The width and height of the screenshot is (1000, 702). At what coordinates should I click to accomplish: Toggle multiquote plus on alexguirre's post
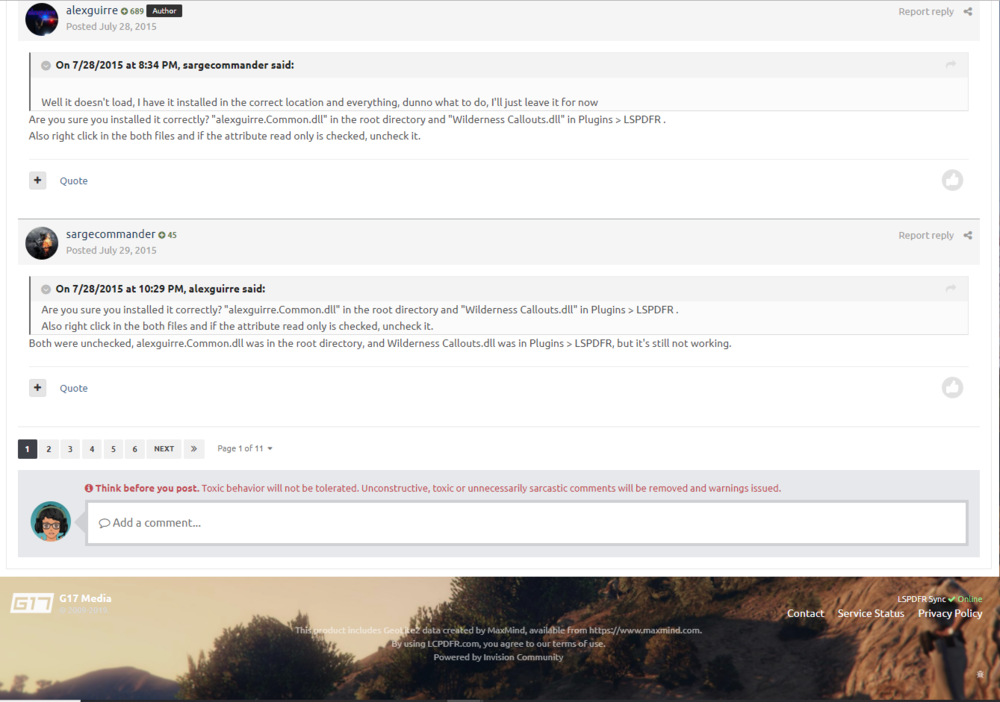(38, 180)
